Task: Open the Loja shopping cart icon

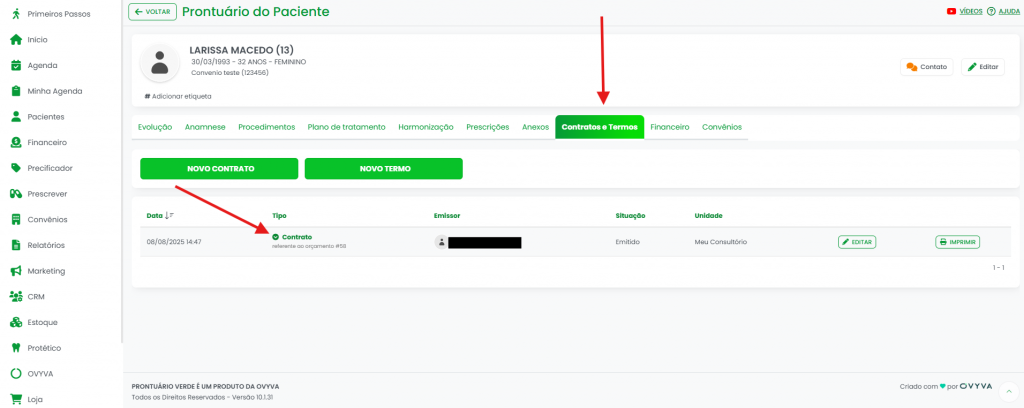Action: [x=15, y=399]
